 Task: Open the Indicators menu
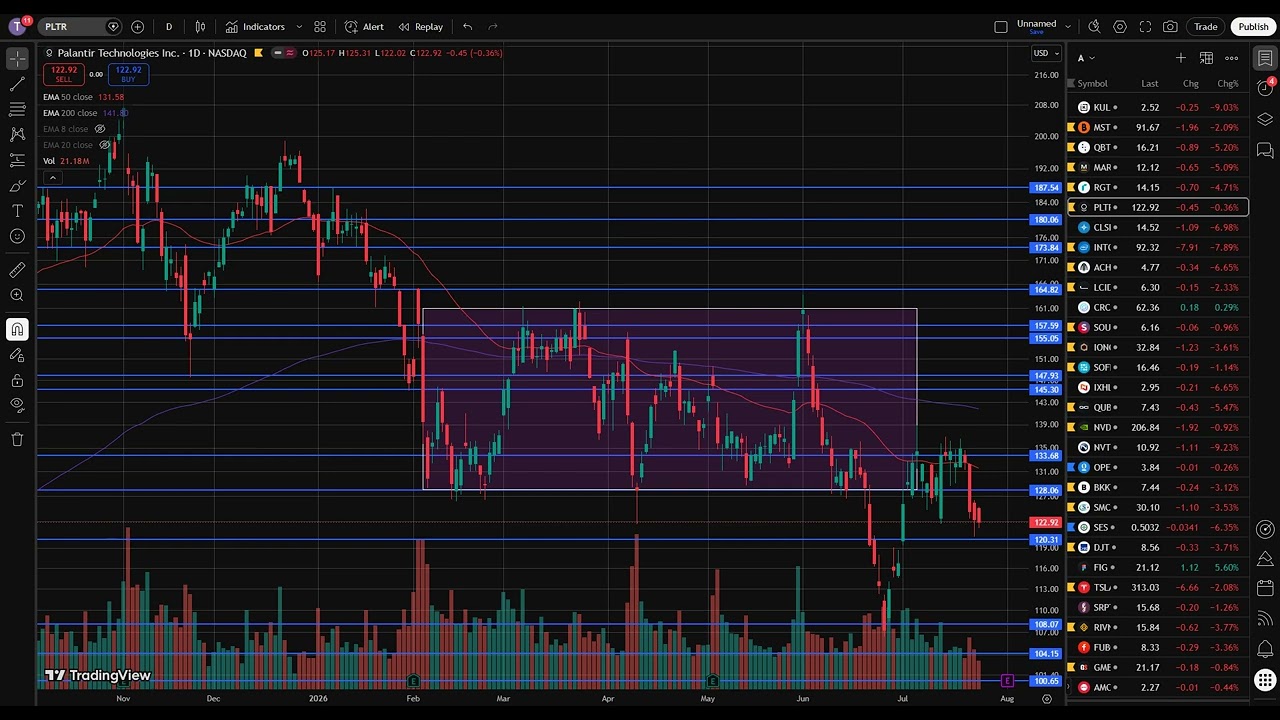click(255, 27)
